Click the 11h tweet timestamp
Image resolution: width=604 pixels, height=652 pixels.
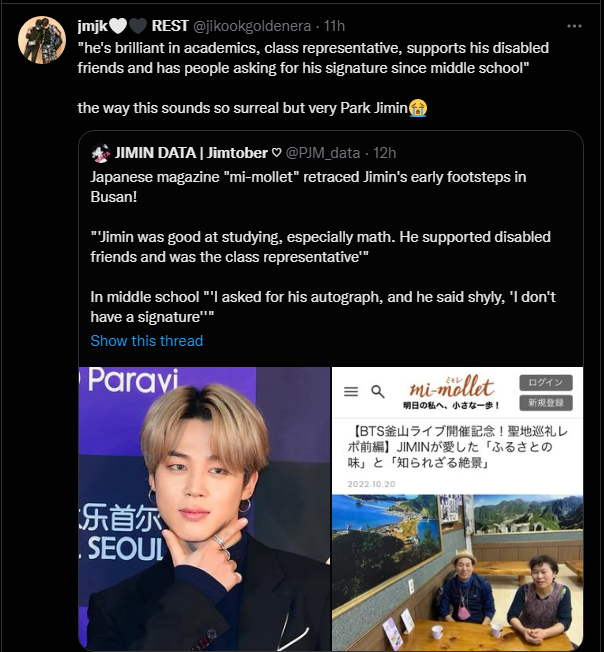(334, 26)
